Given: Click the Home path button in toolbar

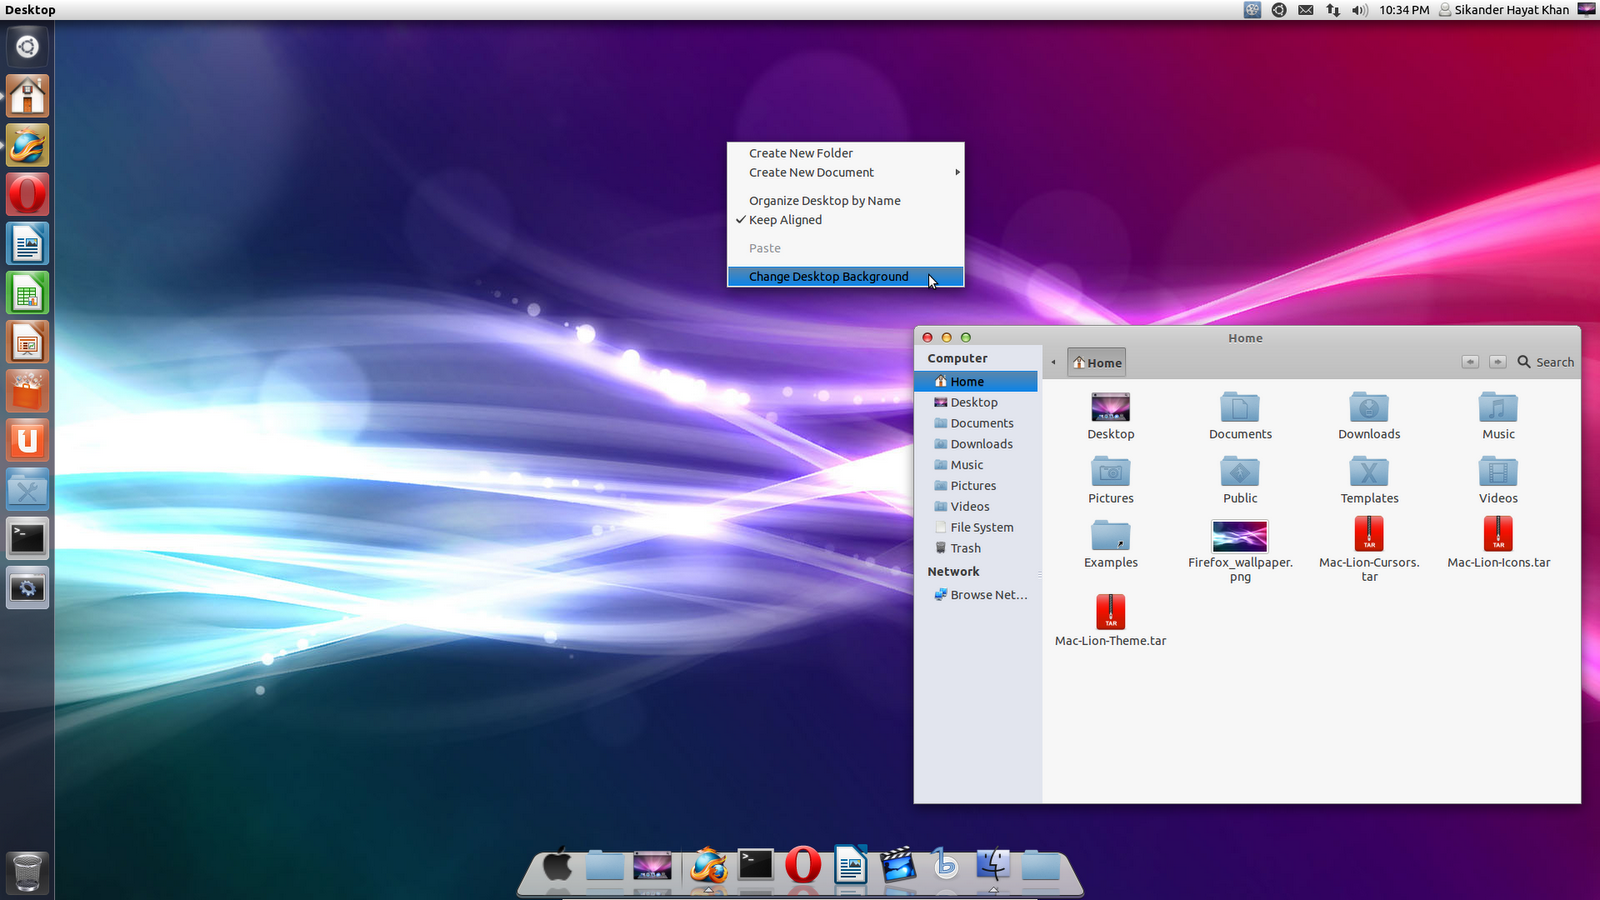Looking at the screenshot, I should [1097, 363].
